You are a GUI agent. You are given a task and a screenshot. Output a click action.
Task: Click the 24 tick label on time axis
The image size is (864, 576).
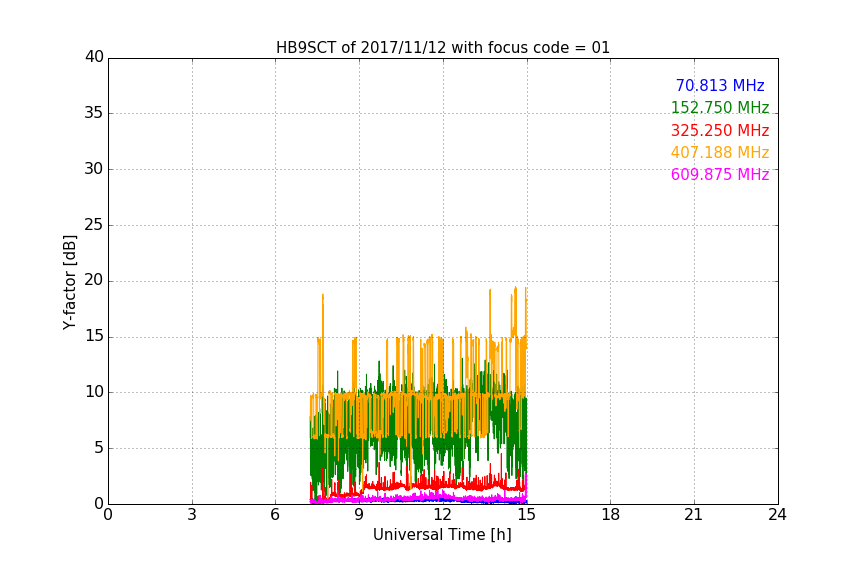tap(777, 515)
